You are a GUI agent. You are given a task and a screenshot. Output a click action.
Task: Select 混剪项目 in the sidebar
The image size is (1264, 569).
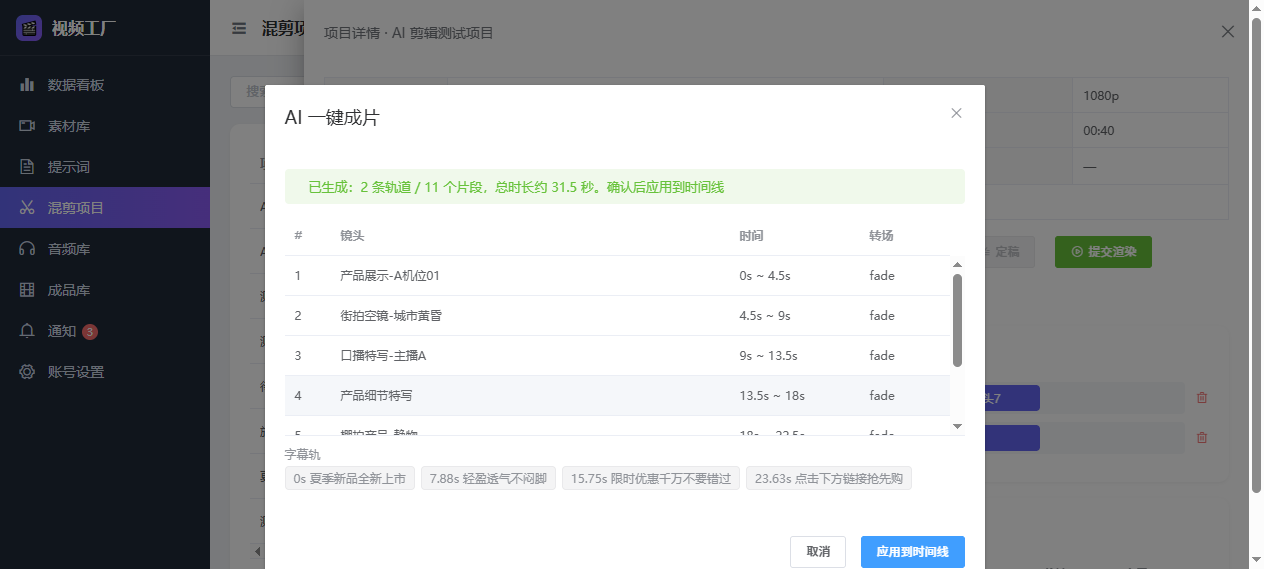[105, 208]
